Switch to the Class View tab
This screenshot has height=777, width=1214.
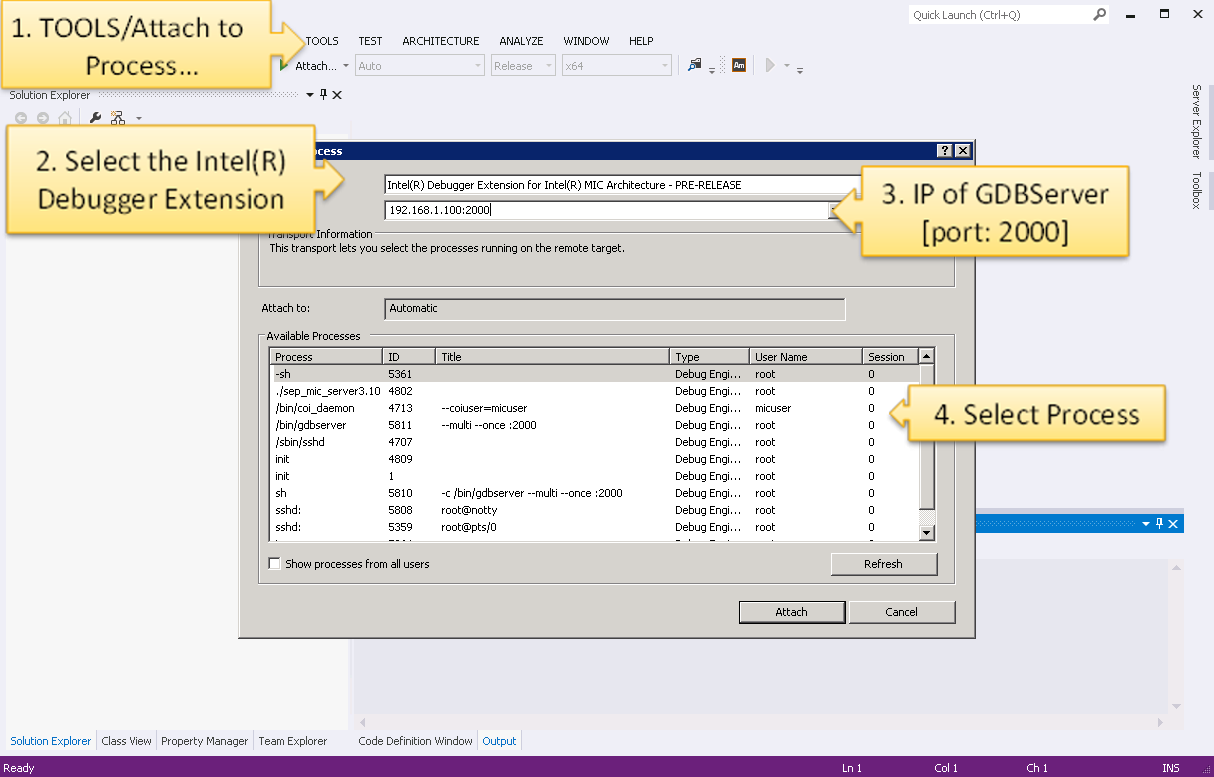point(127,741)
